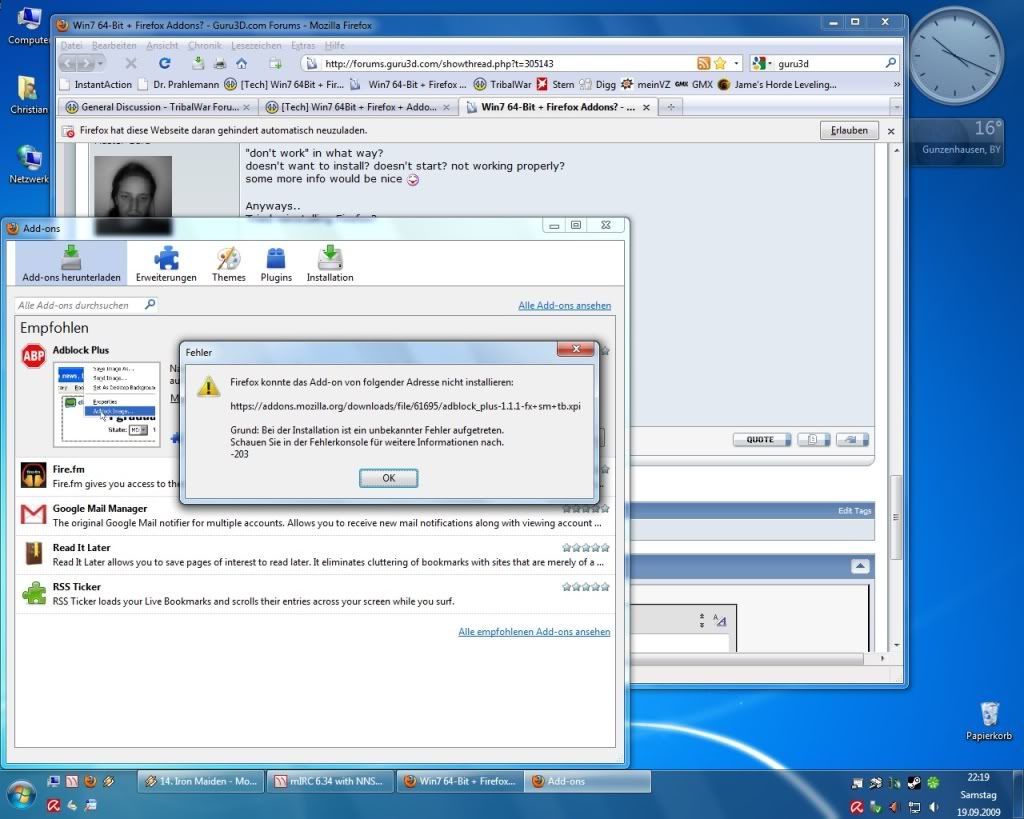
Task: Open the Windows Start orb
Action: pyautogui.click(x=21, y=794)
